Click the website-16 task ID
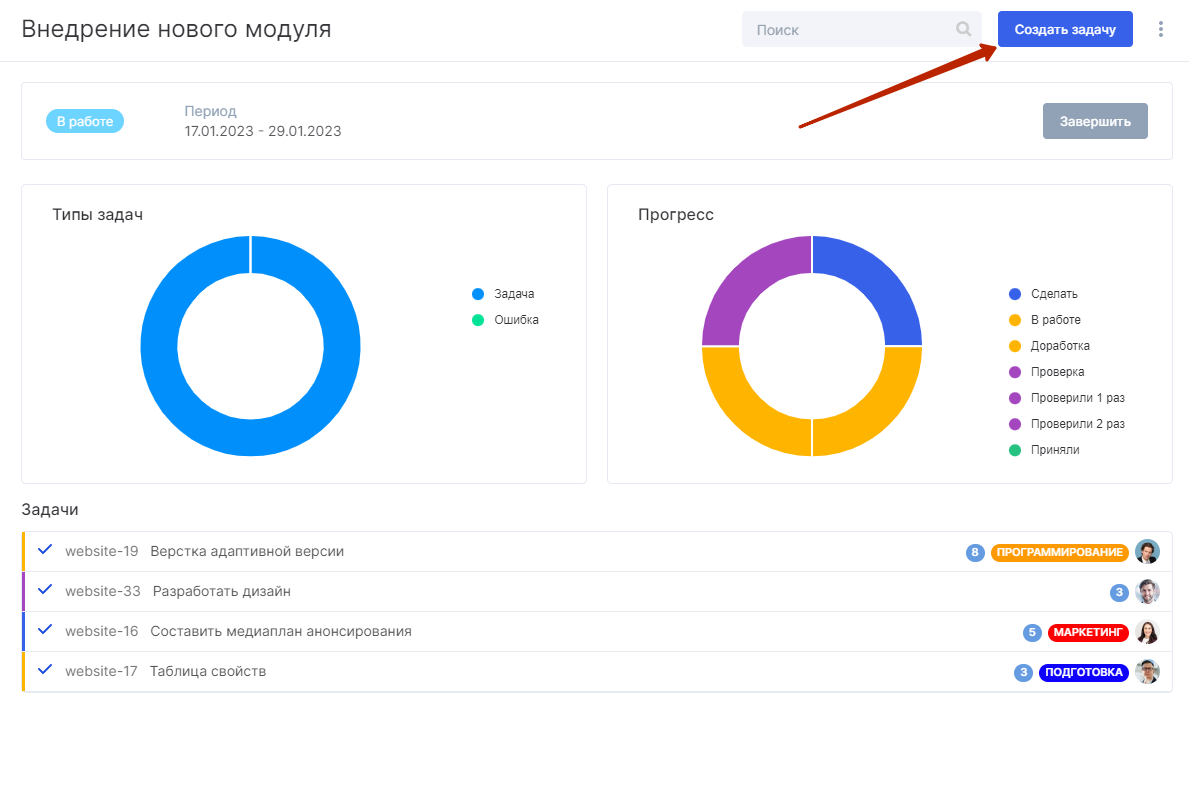The width and height of the screenshot is (1189, 798). pos(102,631)
